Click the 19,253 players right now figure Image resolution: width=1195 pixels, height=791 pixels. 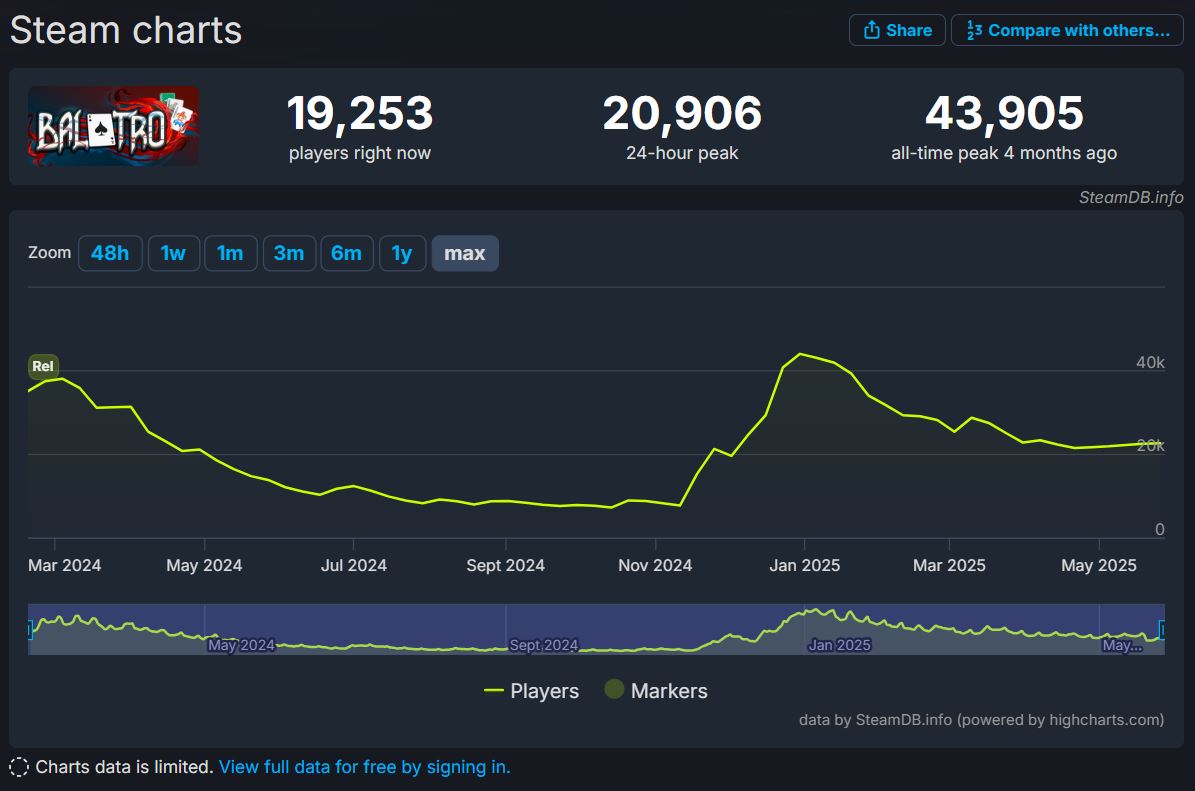(x=360, y=114)
